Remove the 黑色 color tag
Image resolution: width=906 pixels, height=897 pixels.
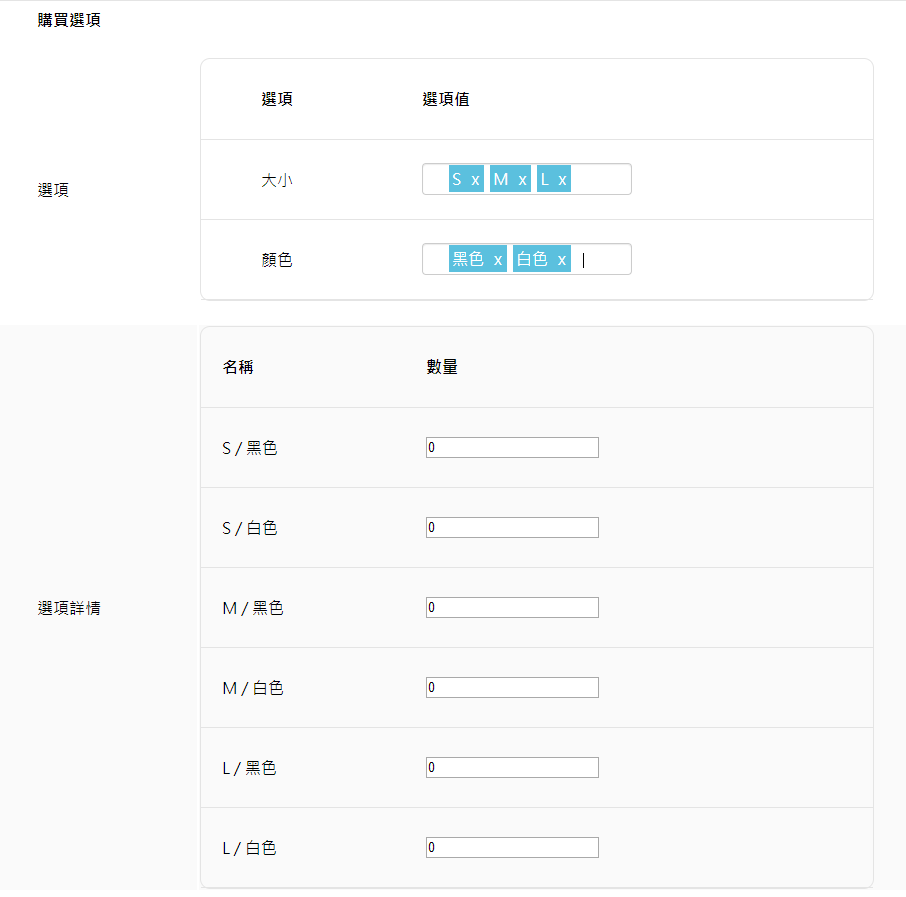[497, 260]
